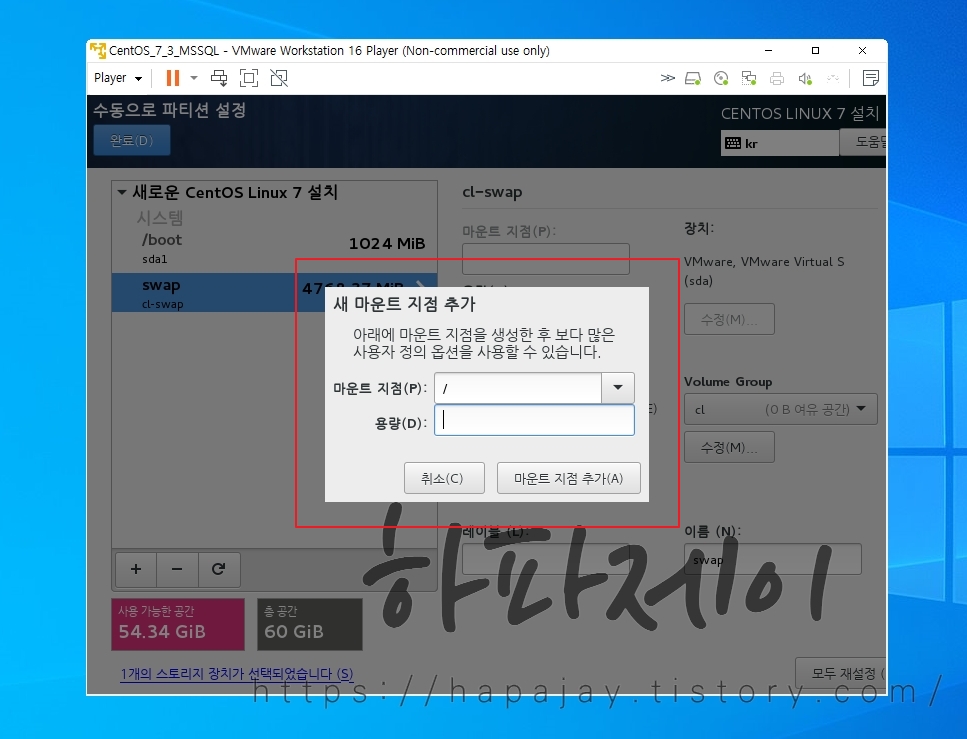This screenshot has width=967, height=739.
Task: Pause the virtual machine
Action: (173, 78)
